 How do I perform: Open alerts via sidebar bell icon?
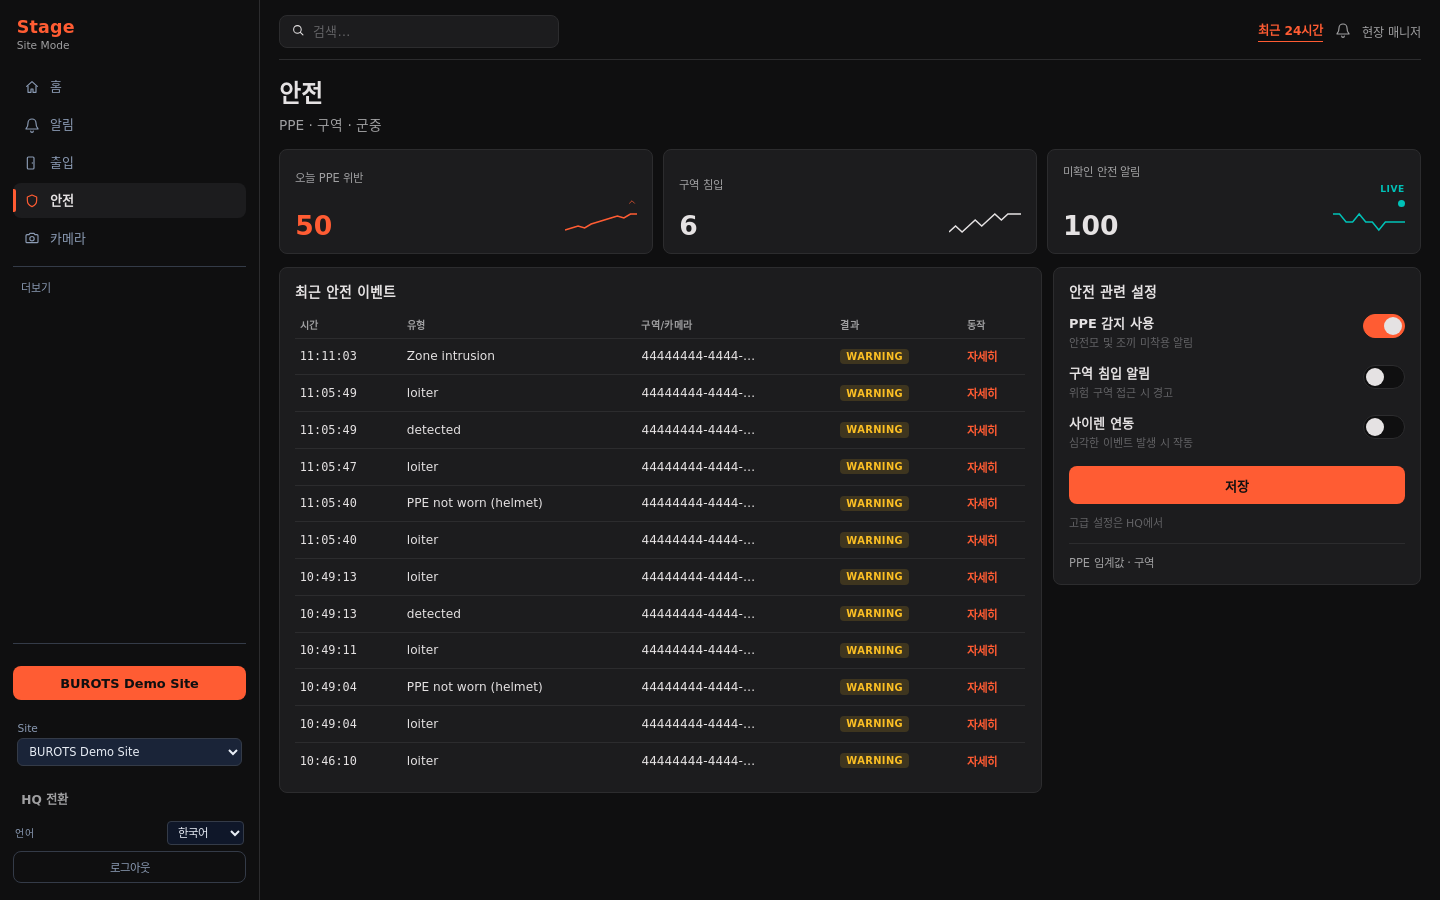tap(32, 125)
